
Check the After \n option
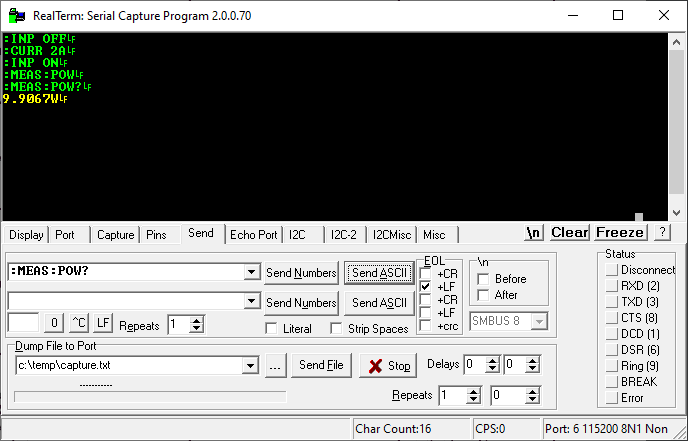[483, 295]
